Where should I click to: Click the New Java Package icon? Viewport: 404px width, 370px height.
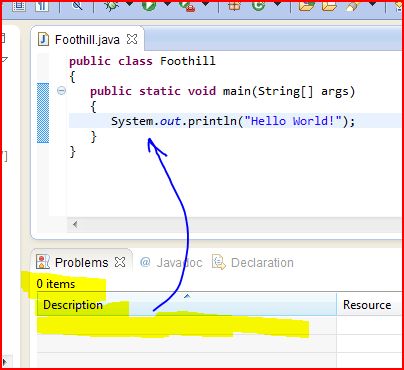(x=234, y=6)
